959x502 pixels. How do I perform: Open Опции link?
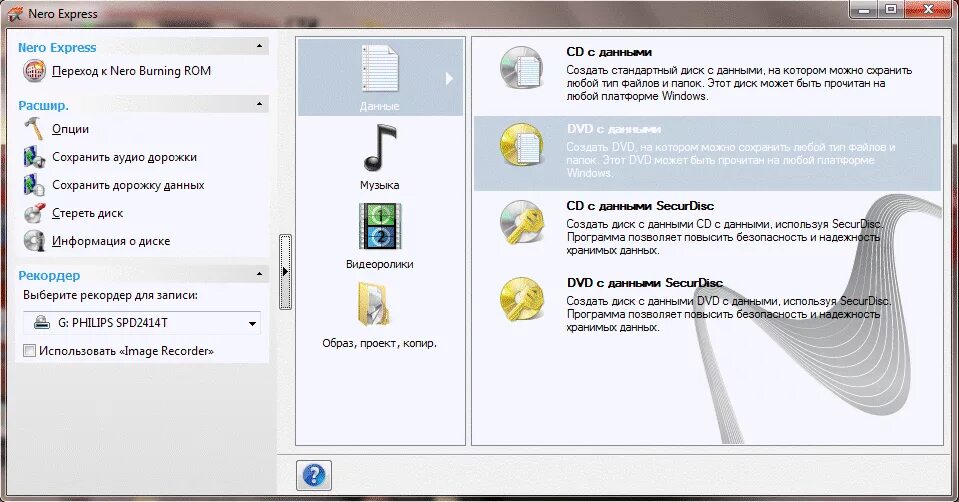coord(70,129)
